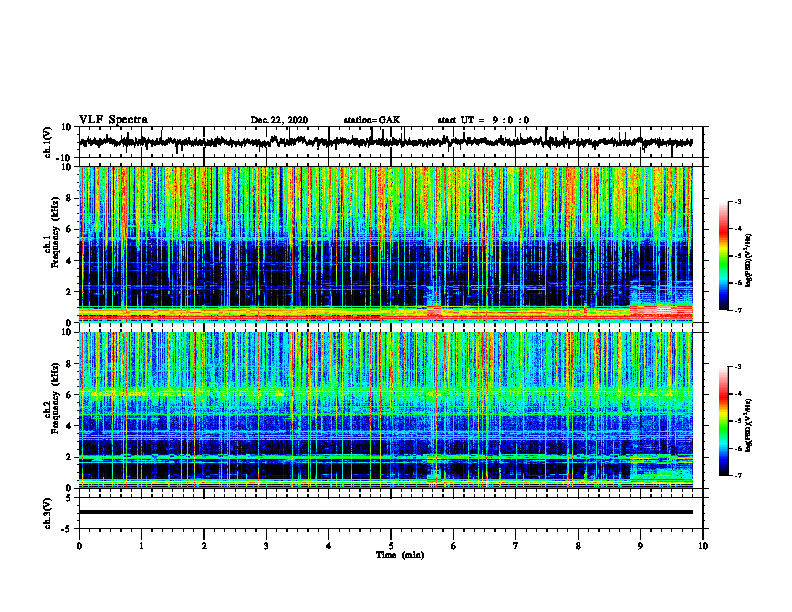
Task: Click the "-3" label on ch.1 colorbar
Action: pos(737,201)
